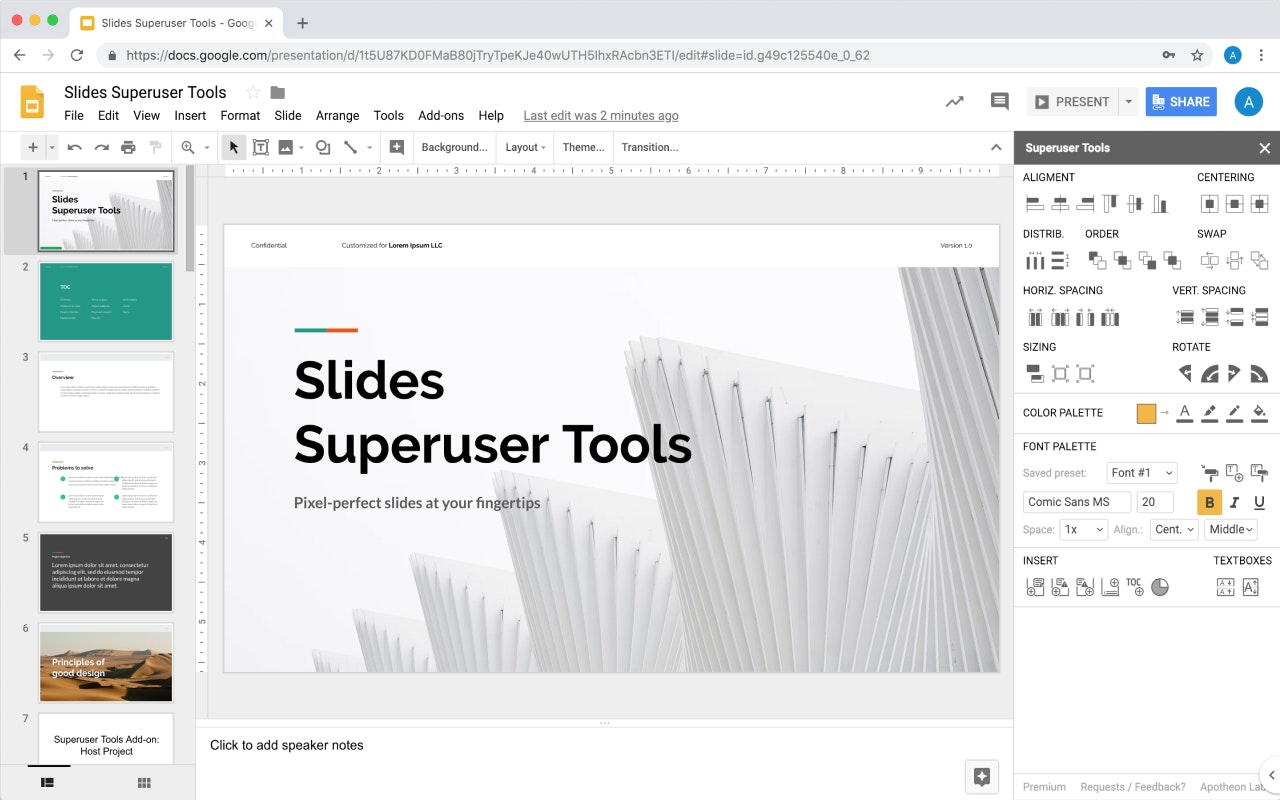Enable italic formatting in Font Palette

pos(1234,502)
